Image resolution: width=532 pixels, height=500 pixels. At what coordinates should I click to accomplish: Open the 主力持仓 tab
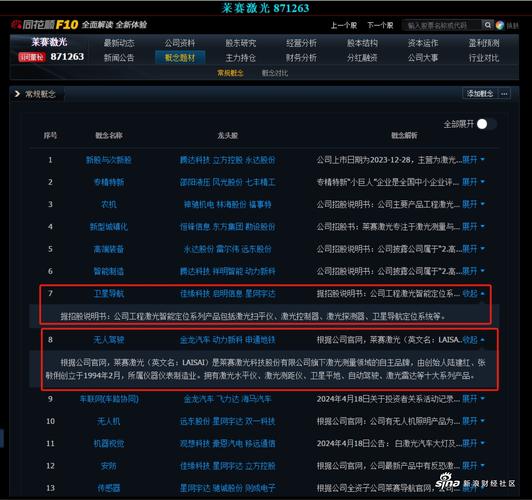[x=241, y=58]
